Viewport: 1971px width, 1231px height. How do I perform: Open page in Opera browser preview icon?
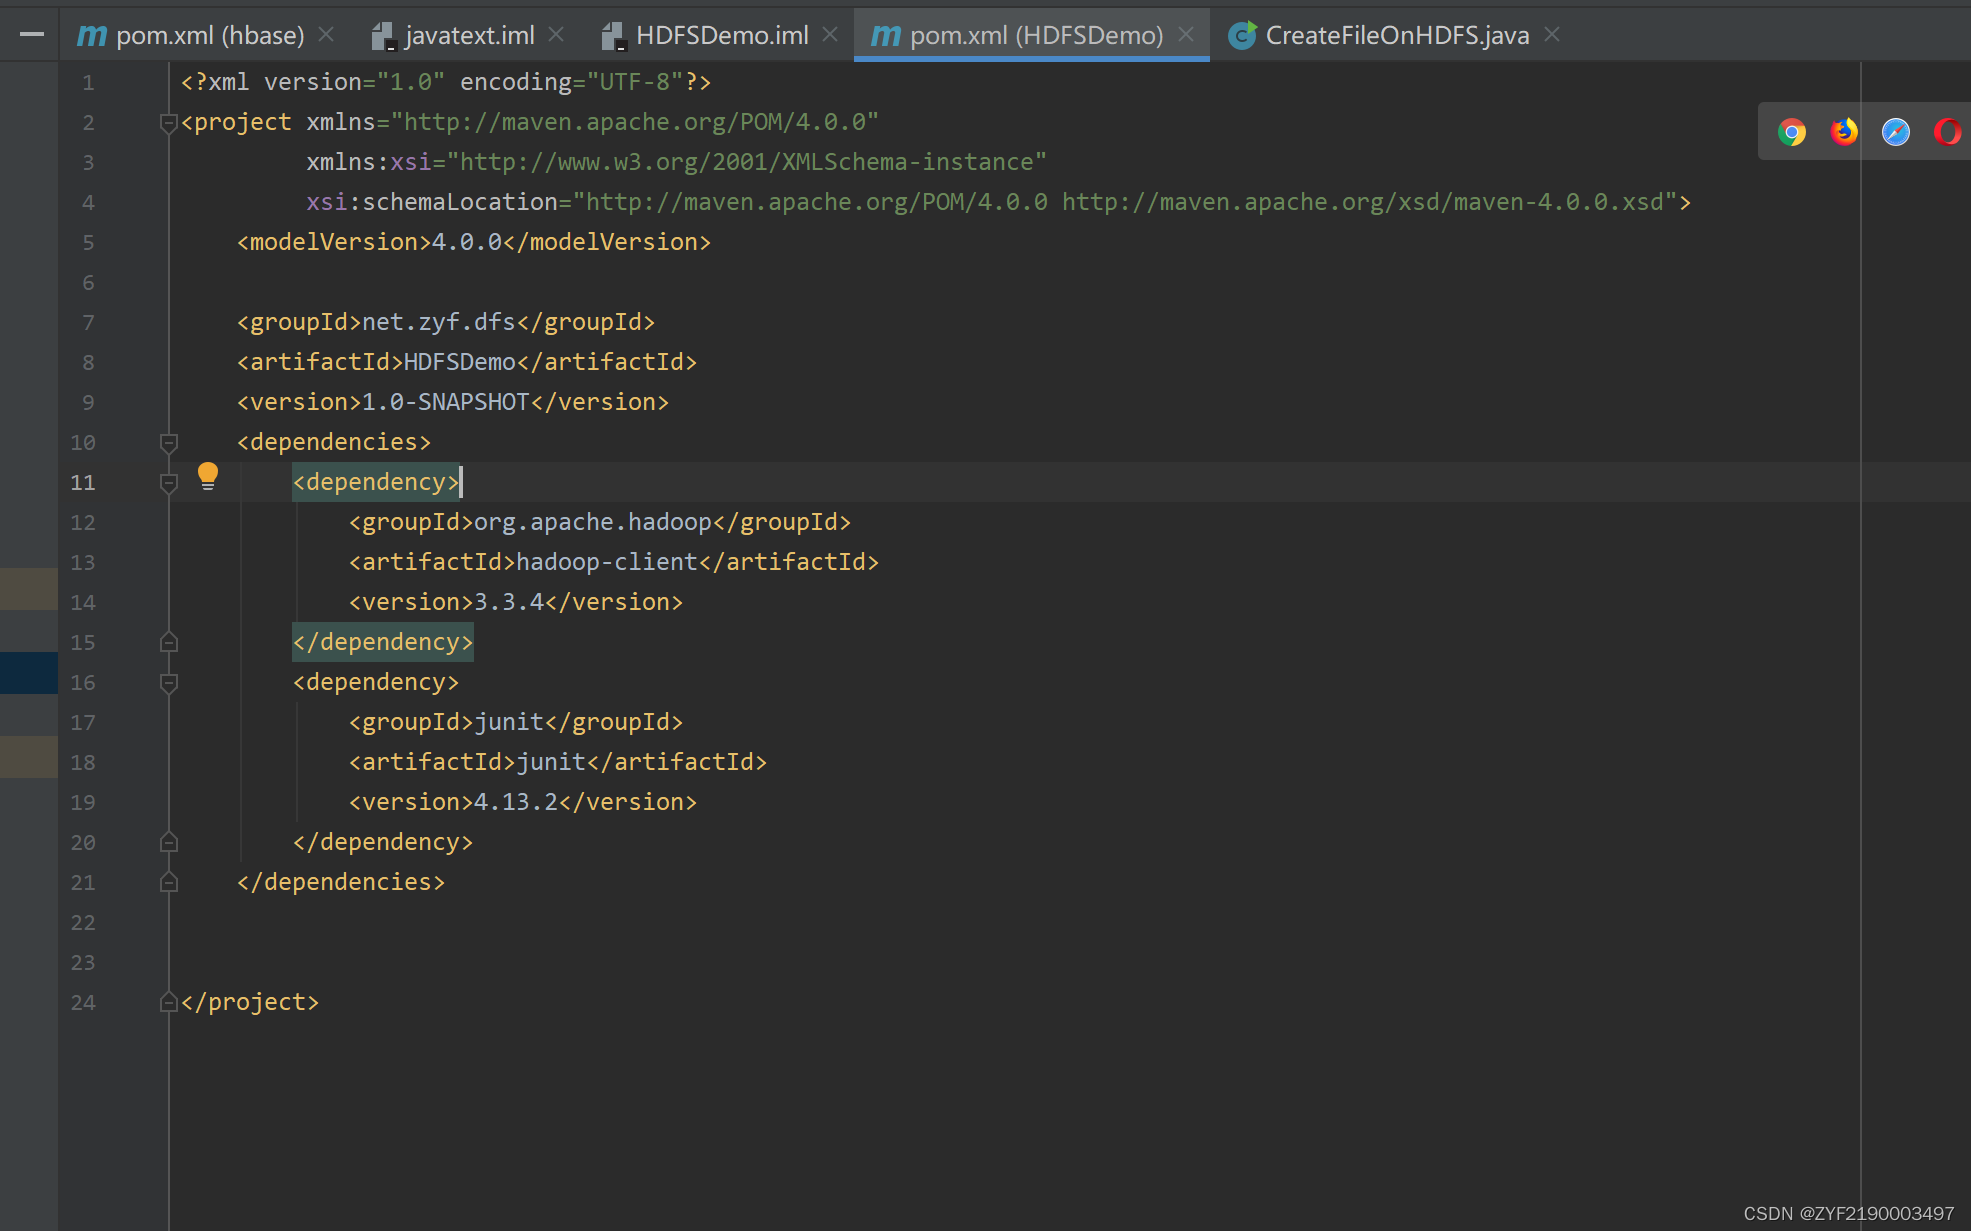tap(1947, 131)
